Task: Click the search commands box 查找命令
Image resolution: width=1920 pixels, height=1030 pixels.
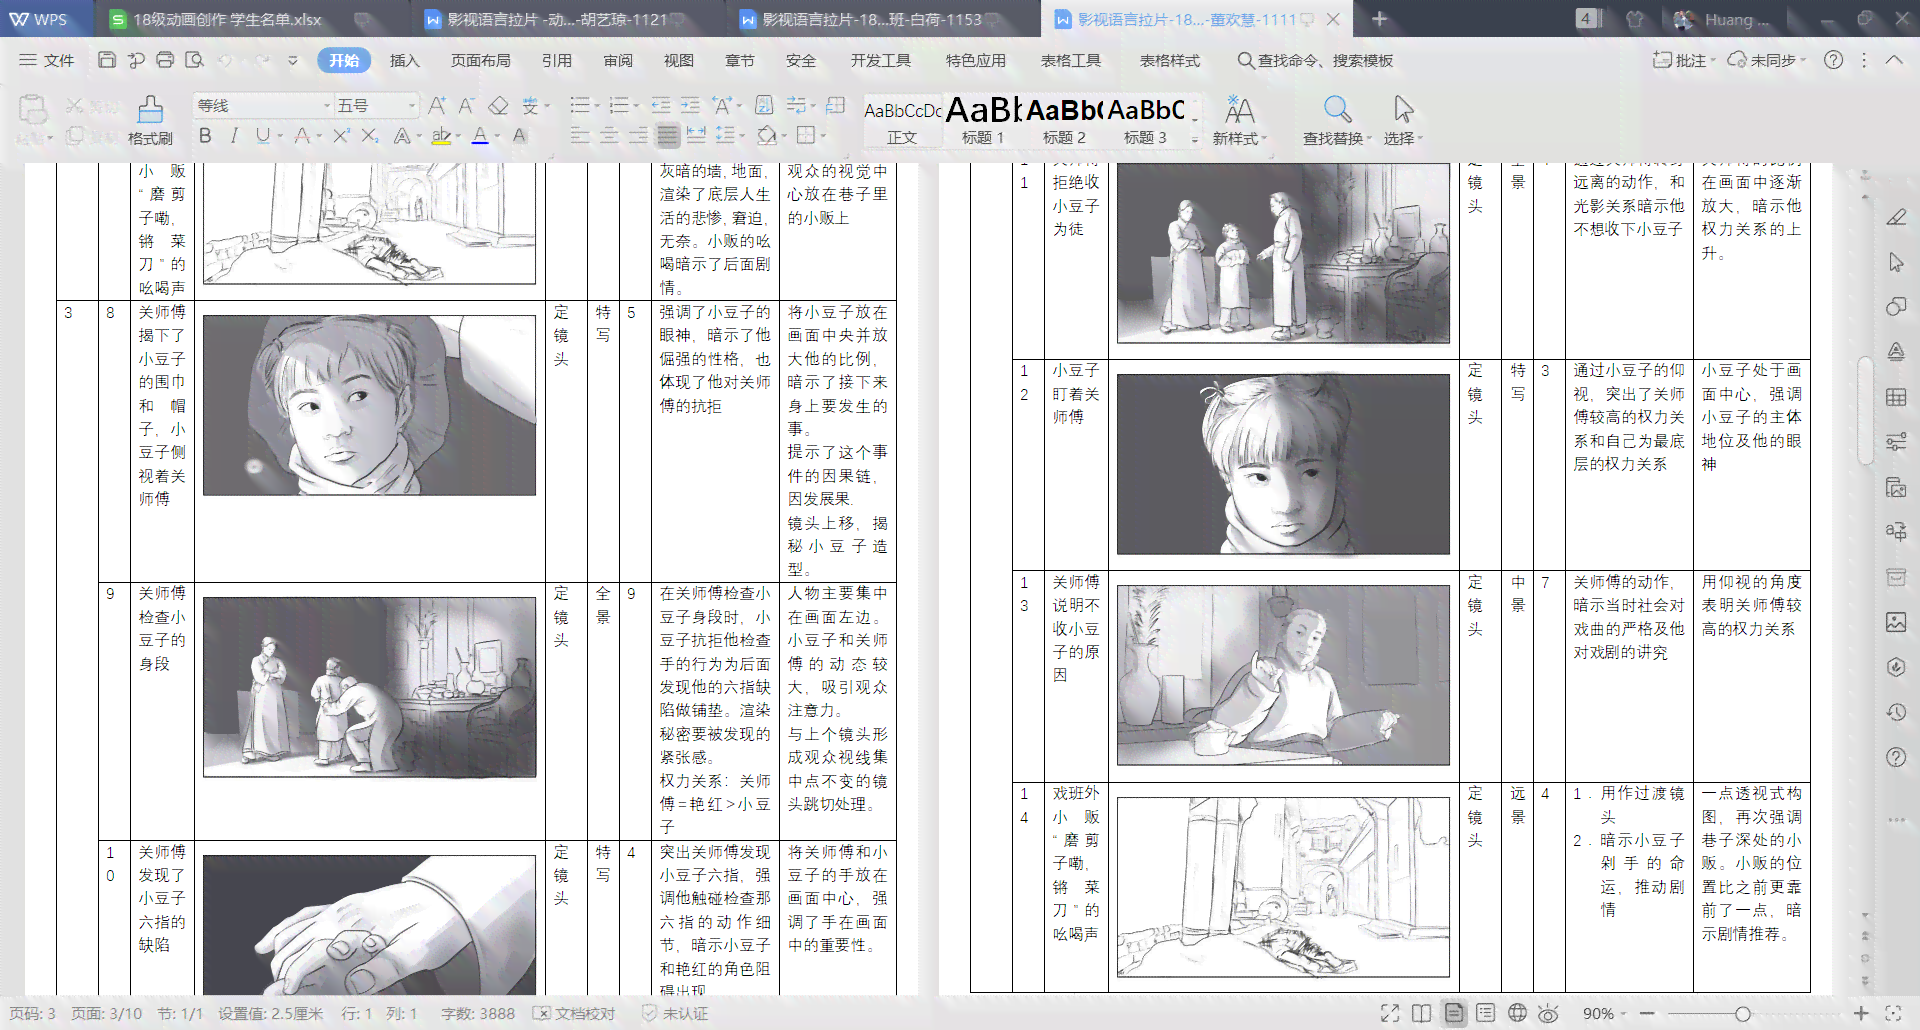Action: (1316, 60)
